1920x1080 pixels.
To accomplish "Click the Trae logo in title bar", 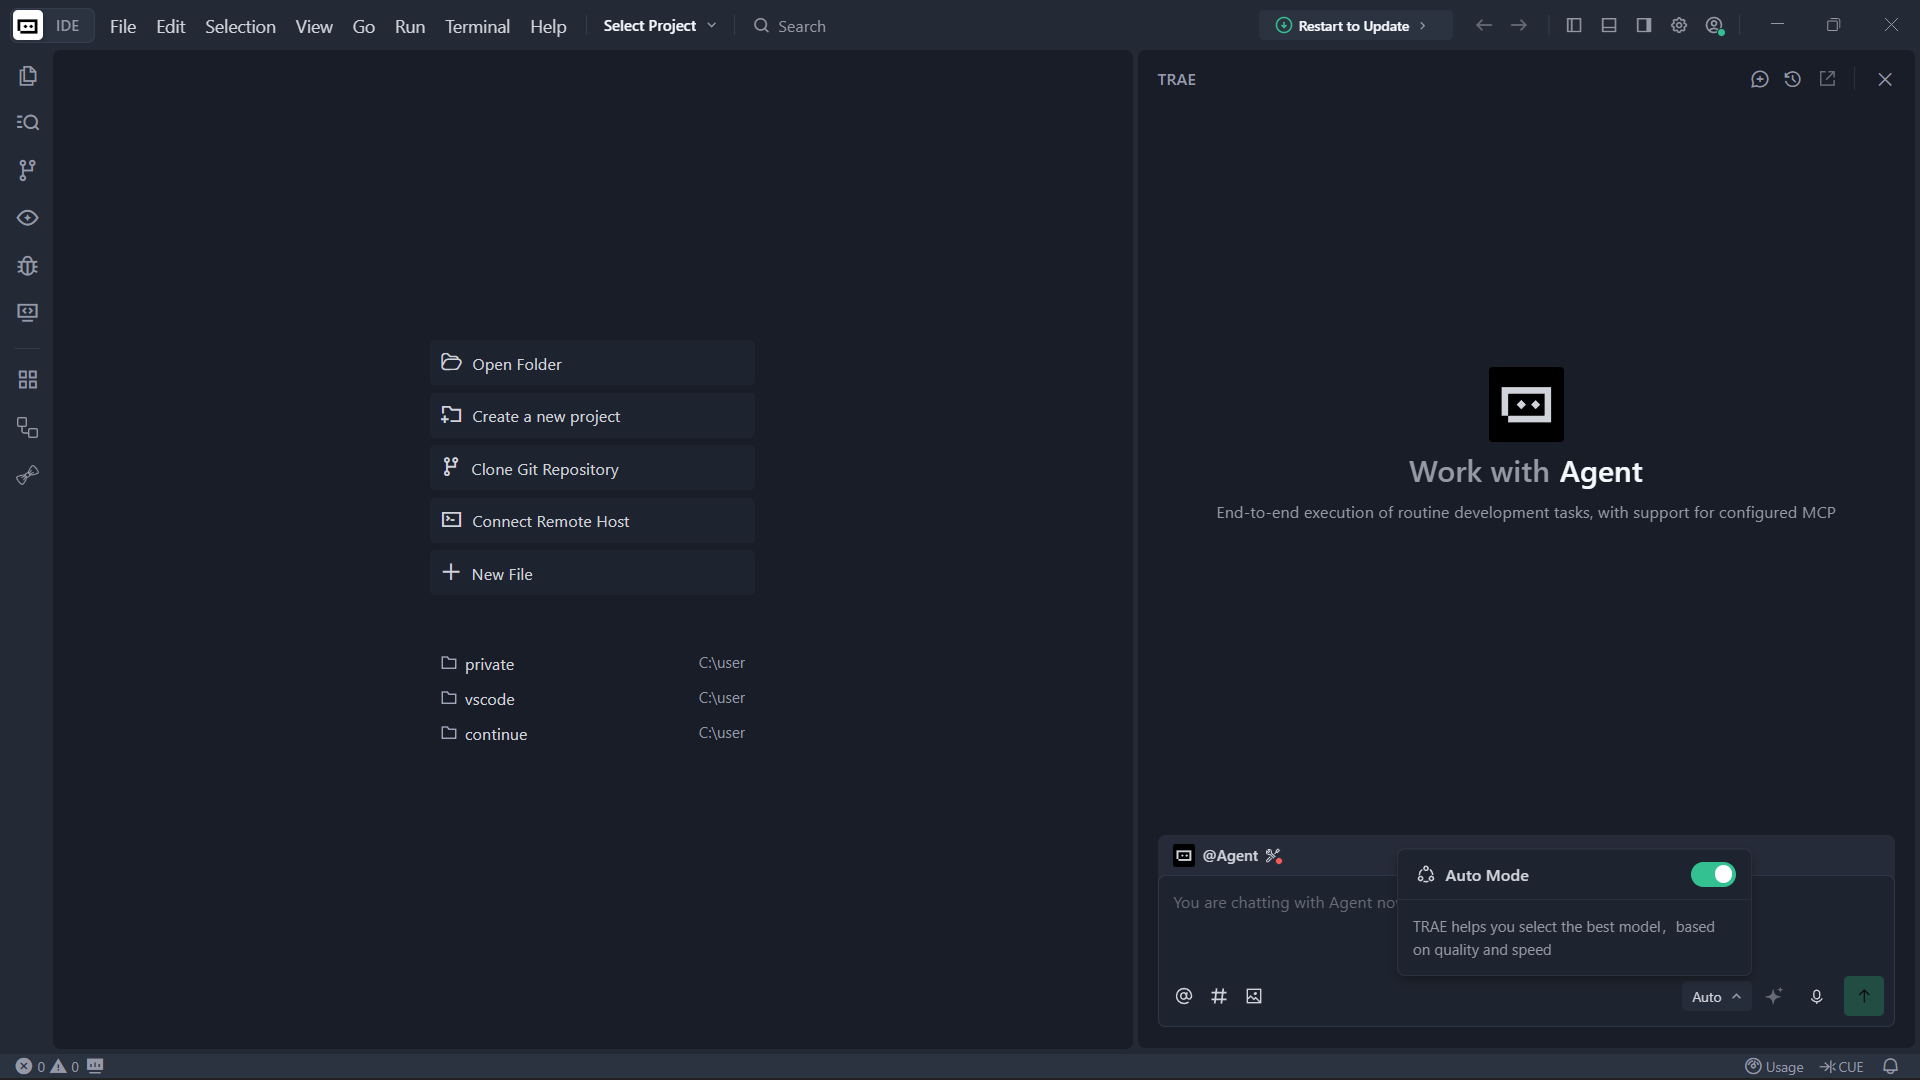I will [28, 26].
